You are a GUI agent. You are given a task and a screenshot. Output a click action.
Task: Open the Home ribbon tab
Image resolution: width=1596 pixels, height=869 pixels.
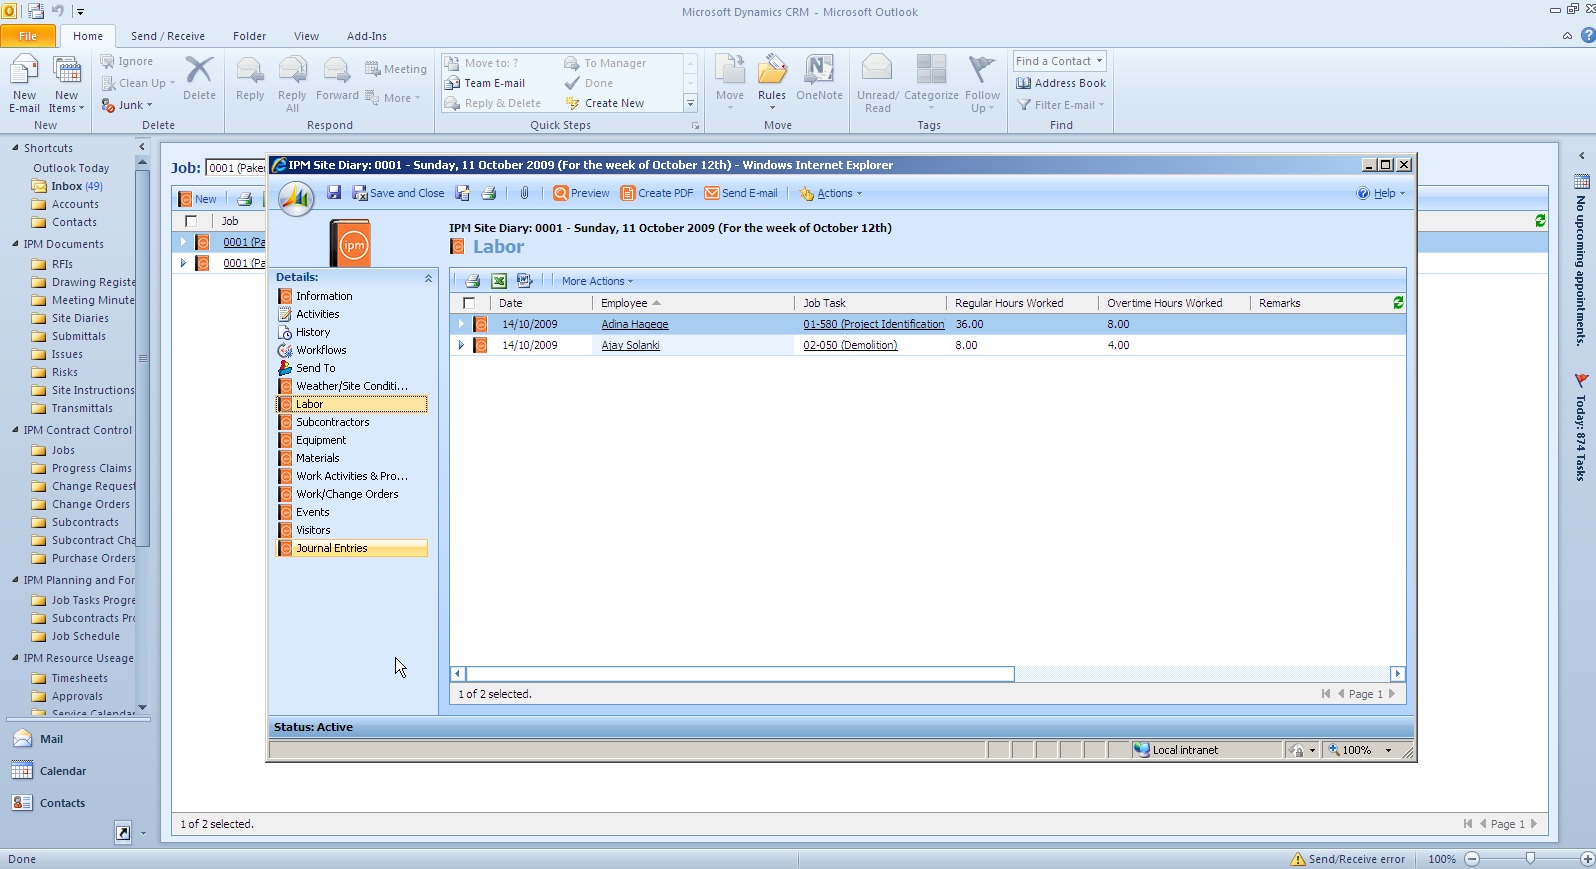(x=88, y=36)
